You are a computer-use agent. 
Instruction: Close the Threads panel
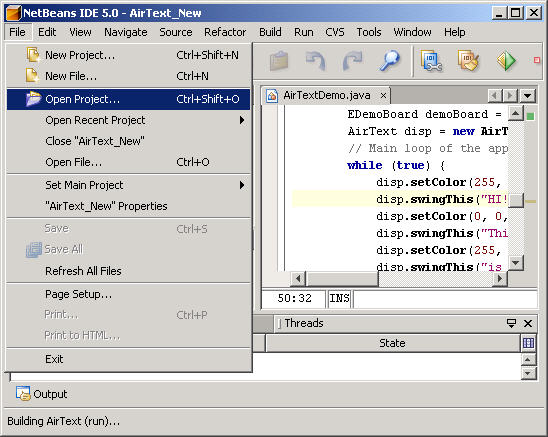tap(528, 323)
